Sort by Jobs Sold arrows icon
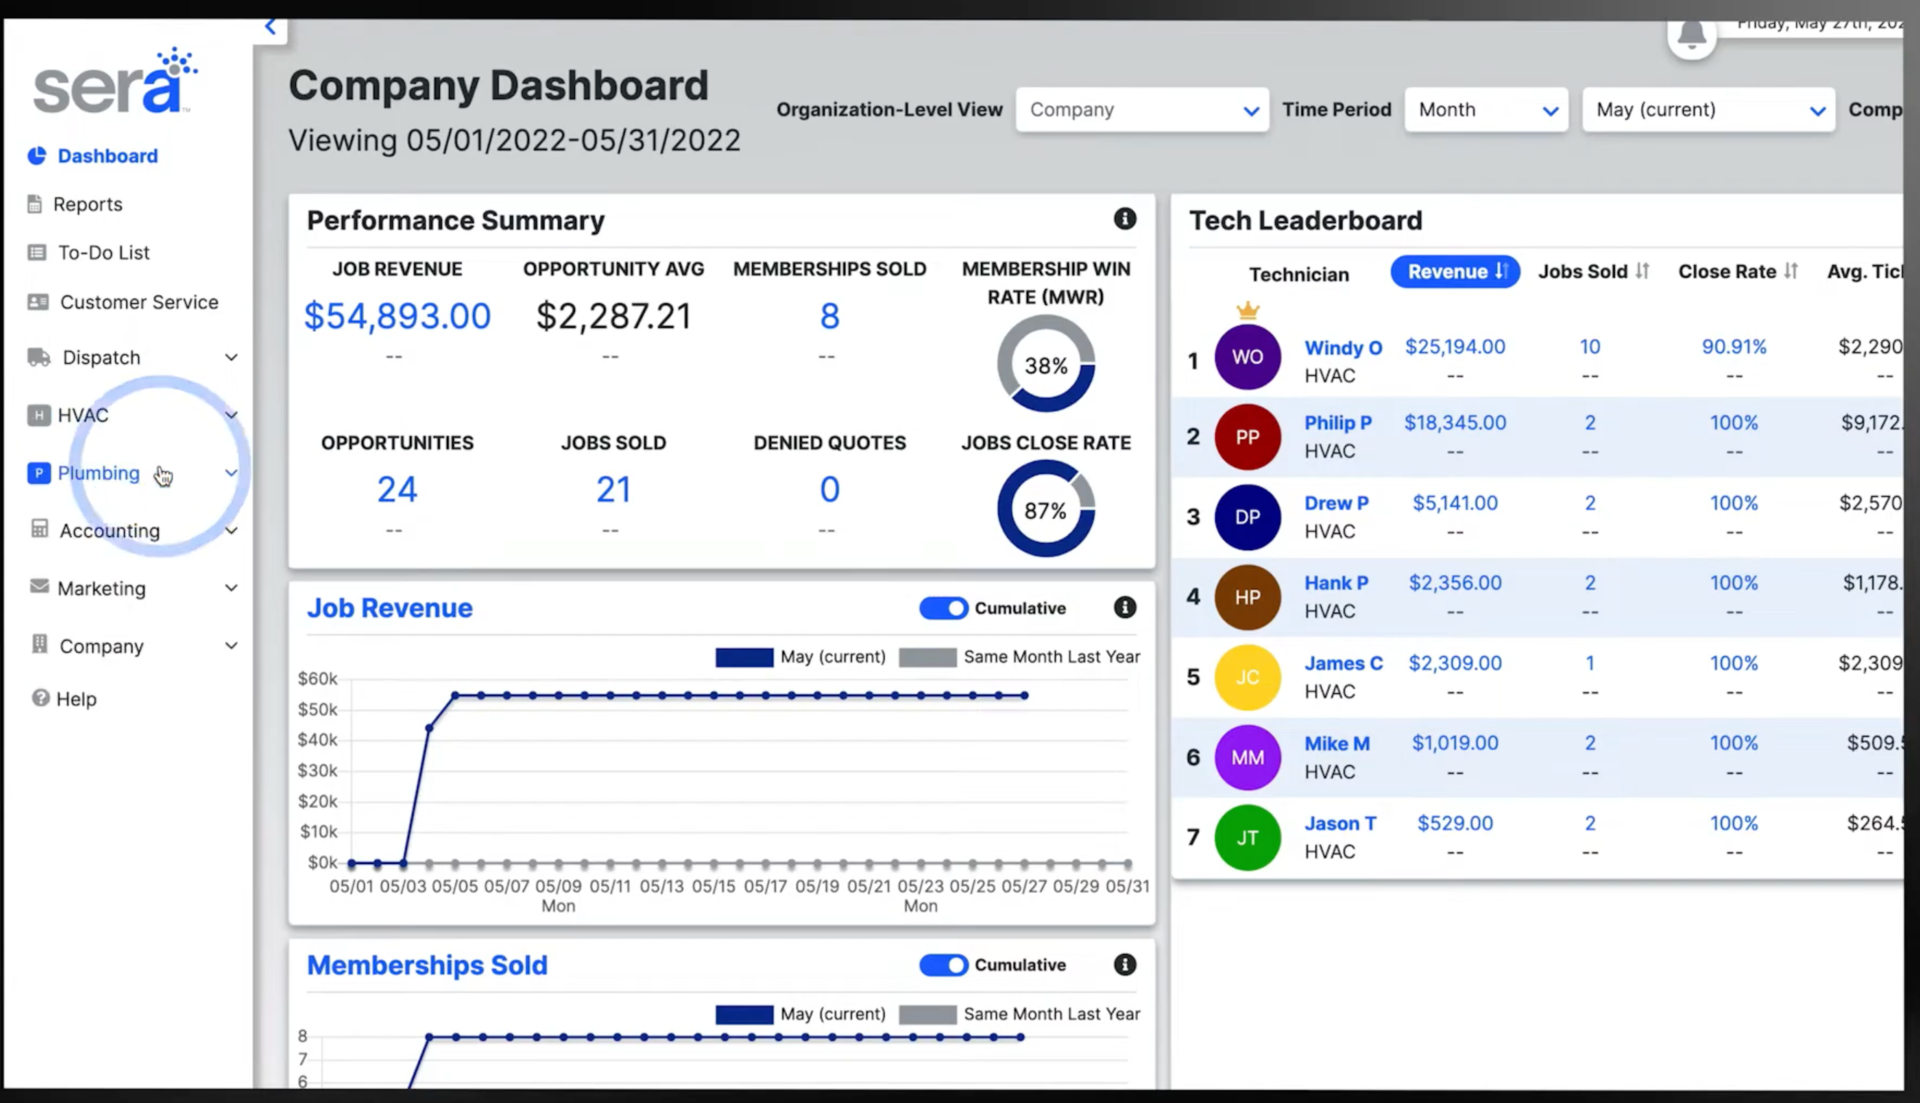The height and width of the screenshot is (1103, 1920). 1642,271
